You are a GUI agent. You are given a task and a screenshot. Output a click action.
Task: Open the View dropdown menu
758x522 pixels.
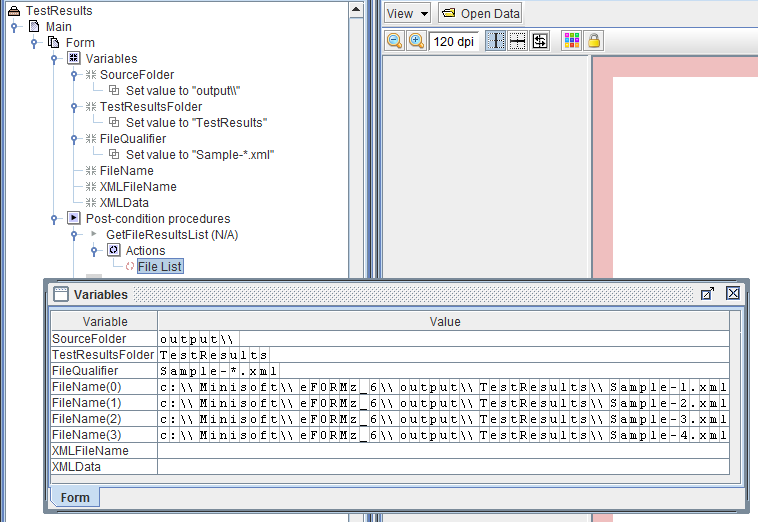[x=408, y=14]
